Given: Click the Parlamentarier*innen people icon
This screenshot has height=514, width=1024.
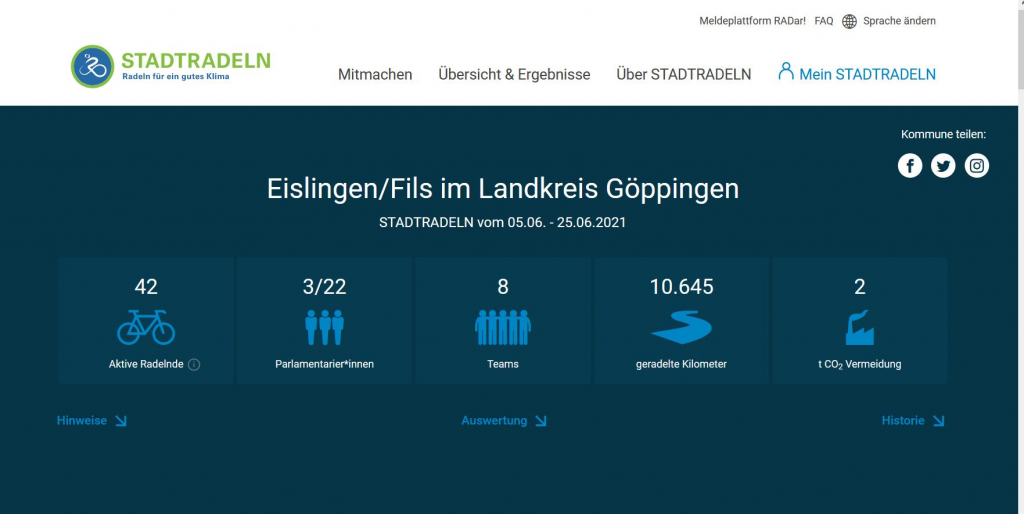Looking at the screenshot, I should (324, 327).
